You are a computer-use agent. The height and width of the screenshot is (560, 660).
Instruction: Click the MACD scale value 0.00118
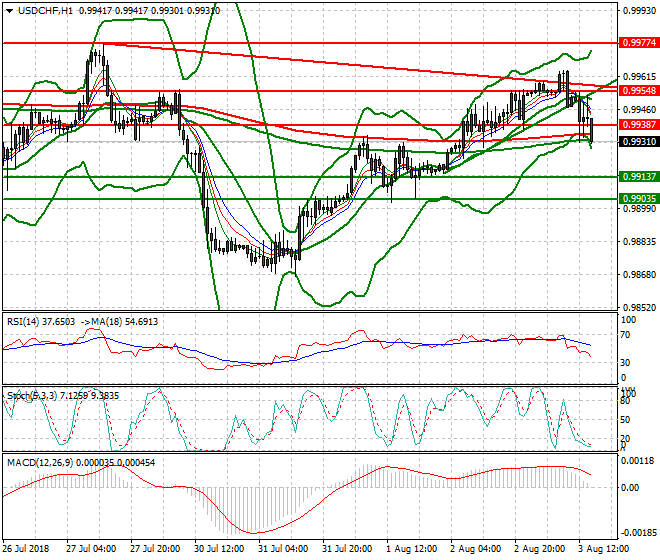tap(637, 461)
